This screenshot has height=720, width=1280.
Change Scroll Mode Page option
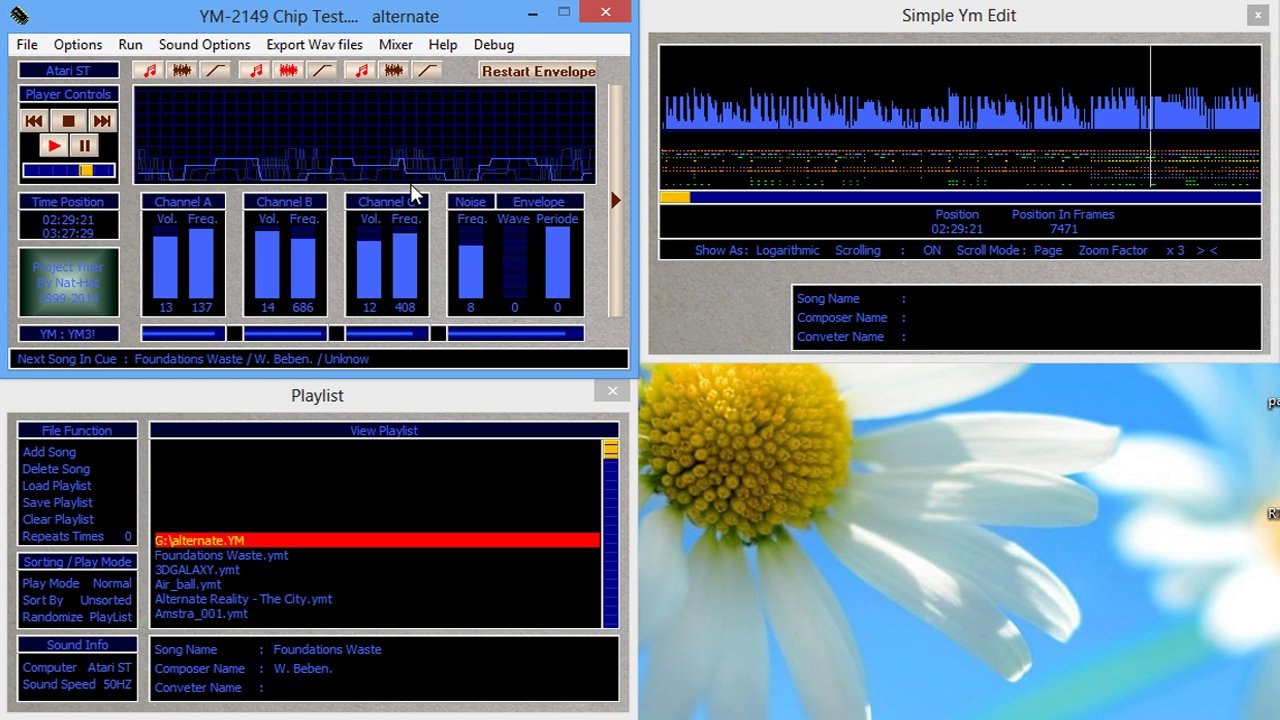pos(1047,250)
